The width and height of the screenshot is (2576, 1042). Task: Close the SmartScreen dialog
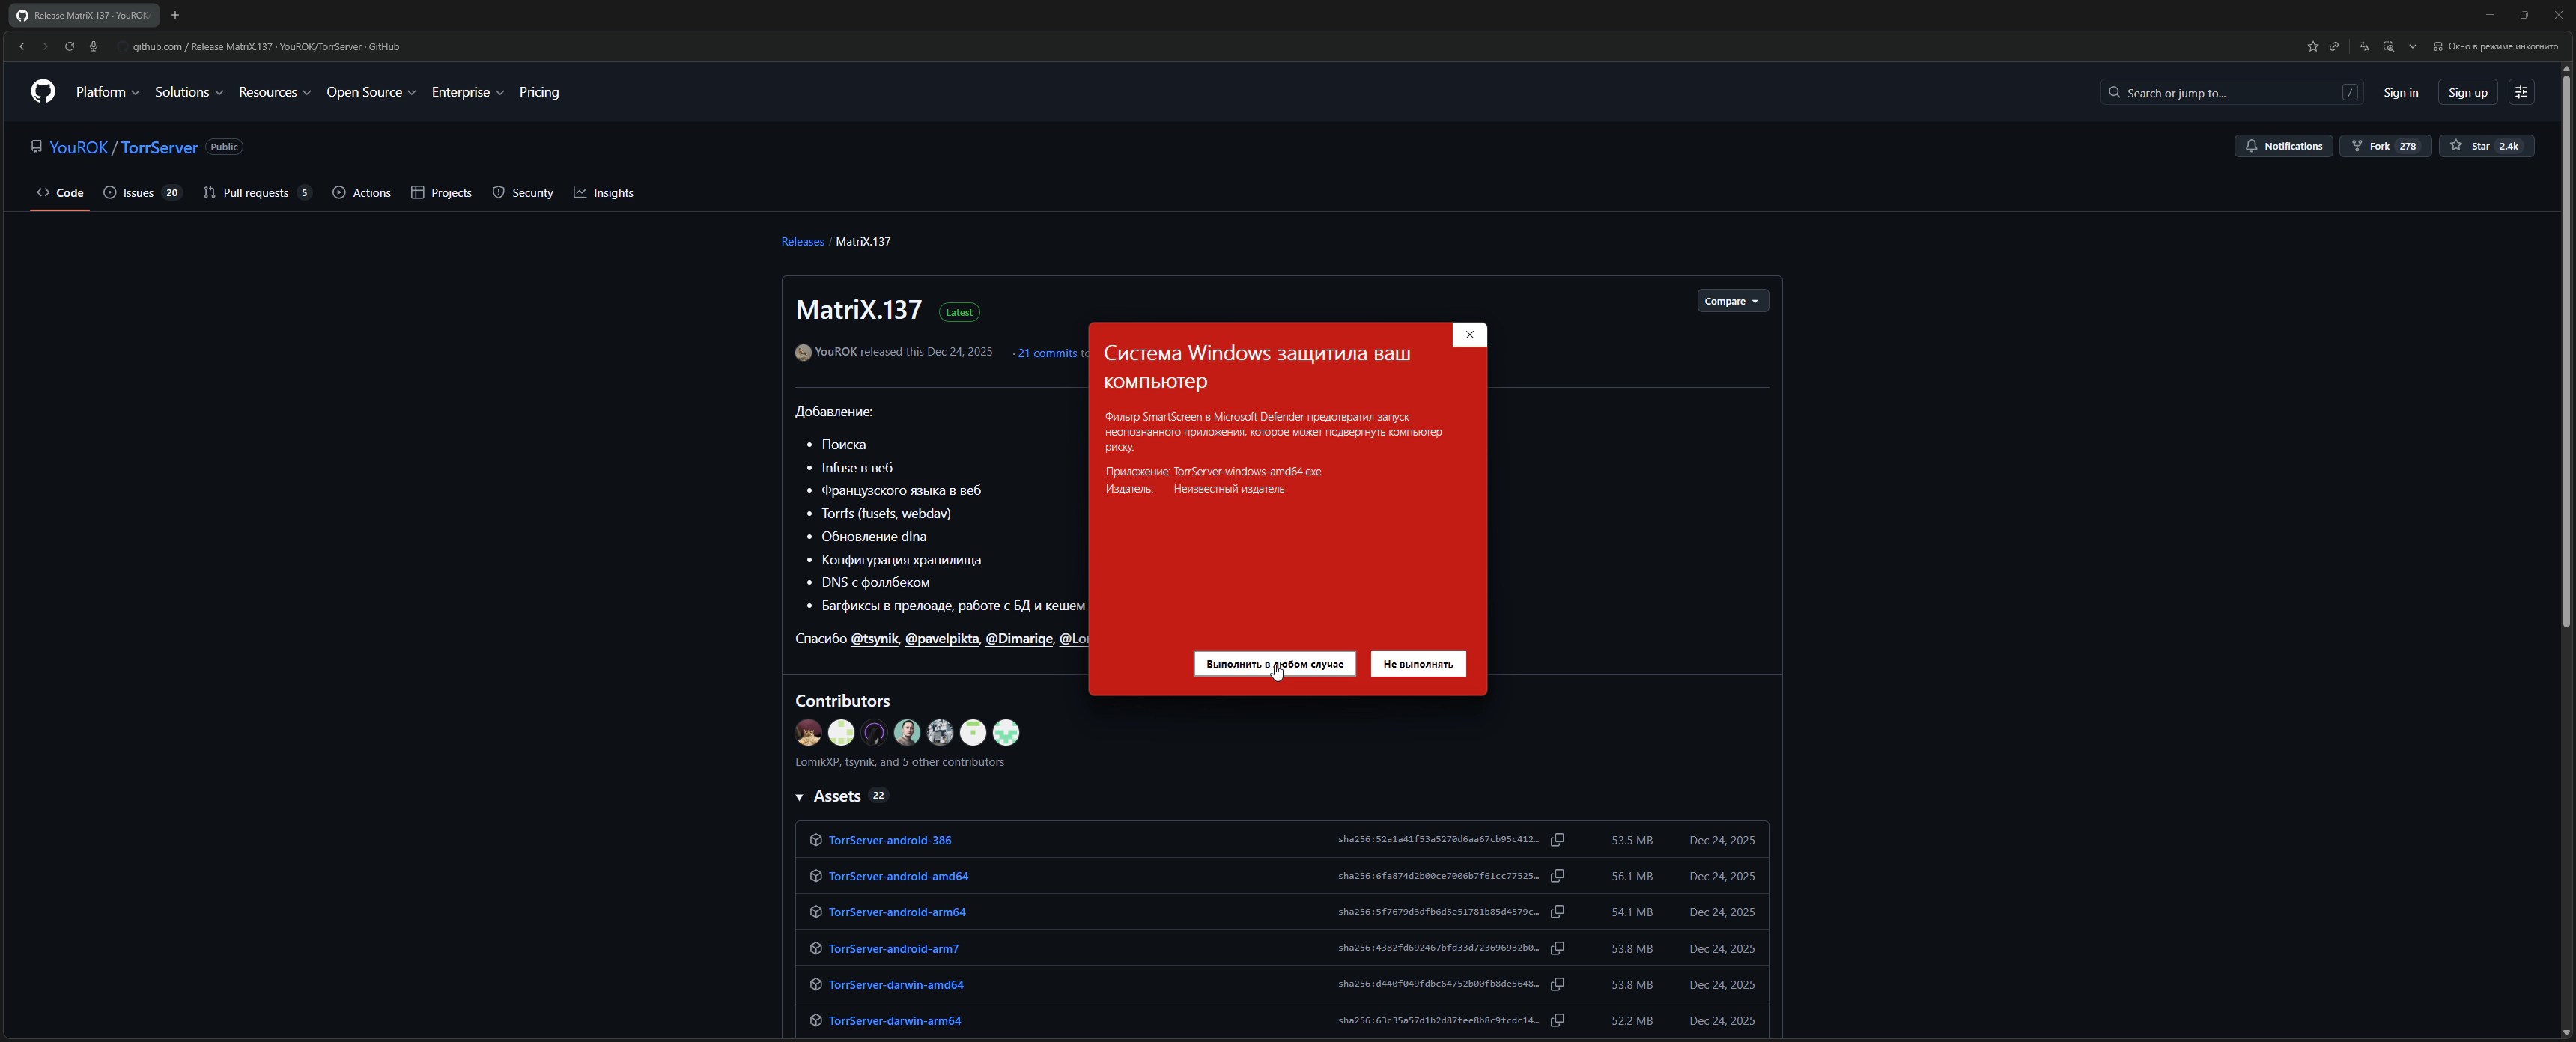1469,335
